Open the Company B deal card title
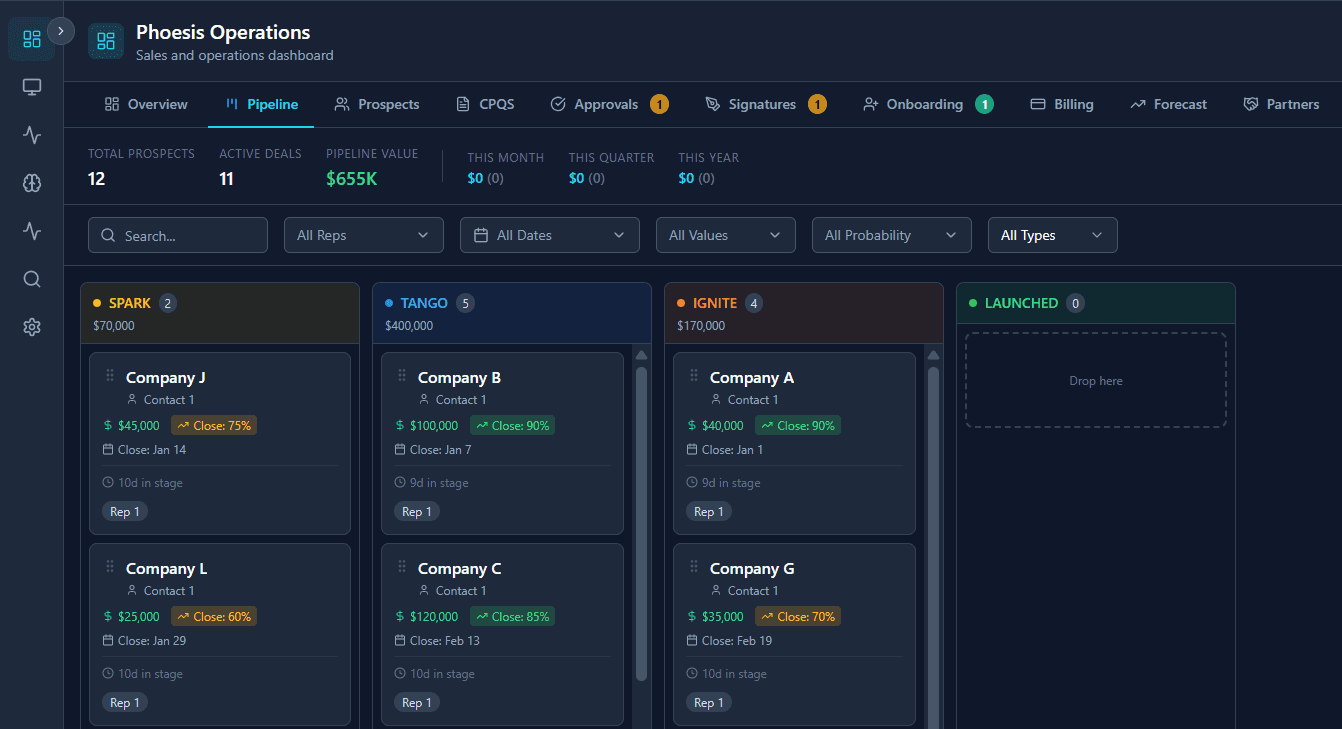The height and width of the screenshot is (729, 1342). [460, 377]
